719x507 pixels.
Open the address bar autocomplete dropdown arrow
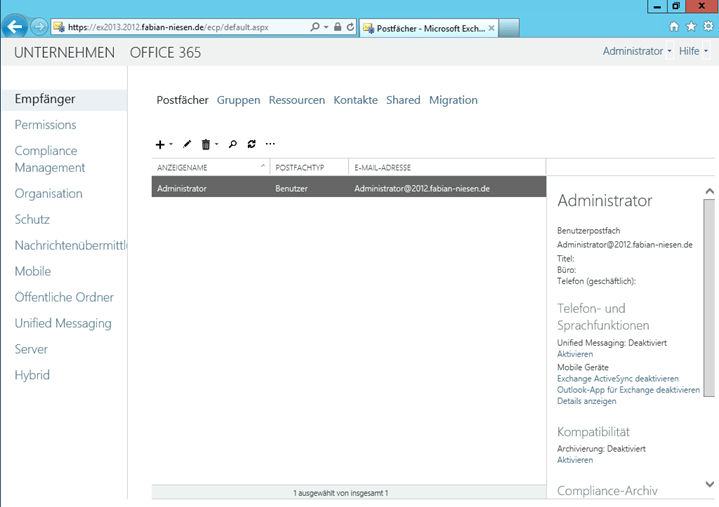(x=326, y=27)
